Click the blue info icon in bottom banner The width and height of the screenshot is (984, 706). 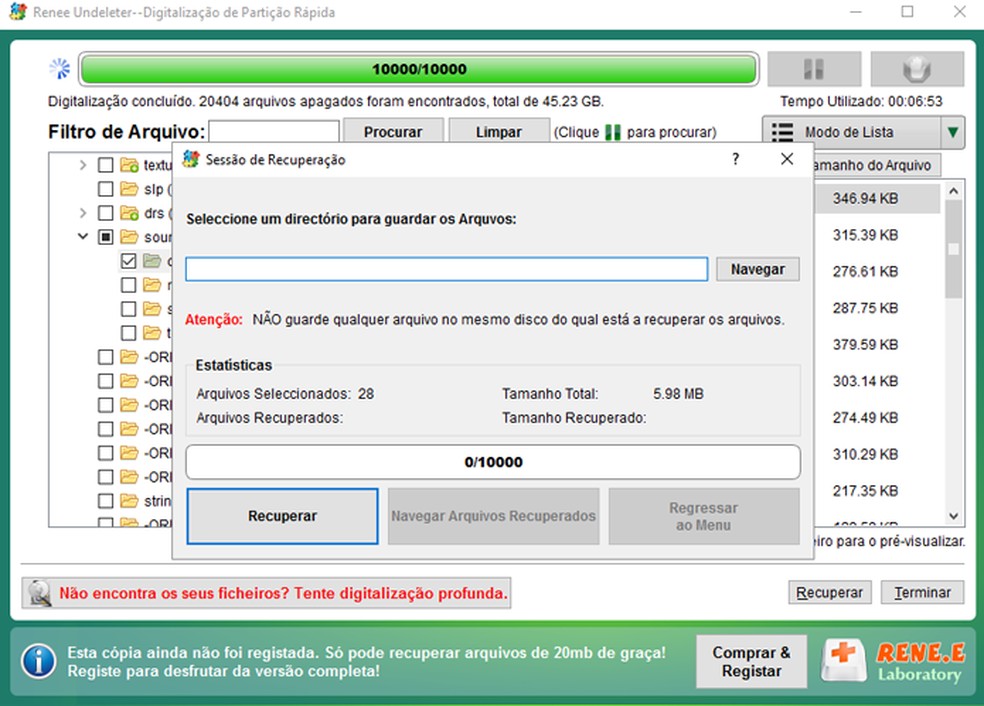pyautogui.click(x=39, y=661)
